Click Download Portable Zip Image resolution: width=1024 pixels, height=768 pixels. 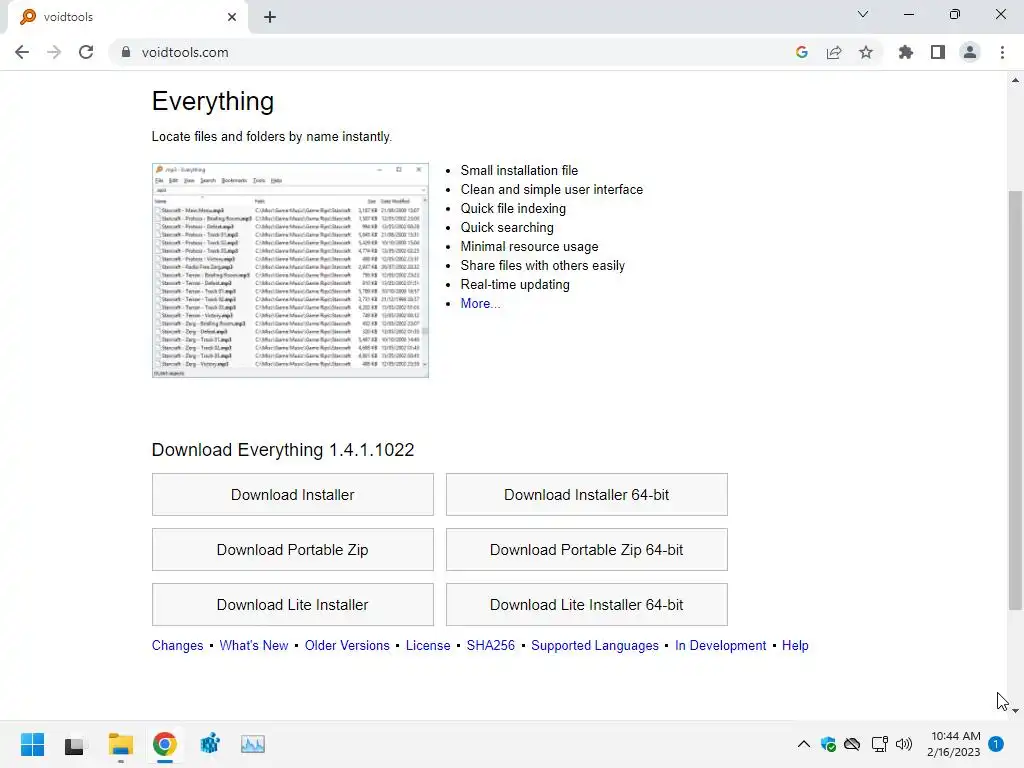pos(293,549)
